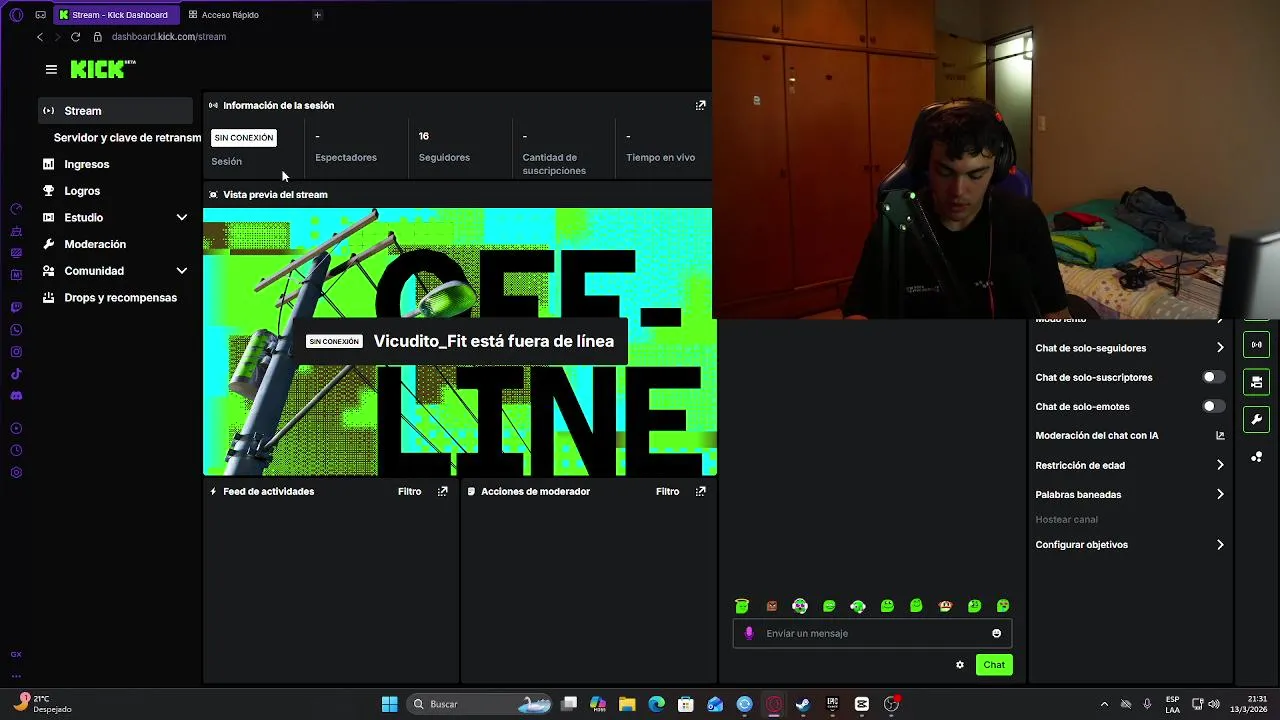Reload the Kick dashboard page
The width and height of the screenshot is (1280, 720).
[x=75, y=37]
